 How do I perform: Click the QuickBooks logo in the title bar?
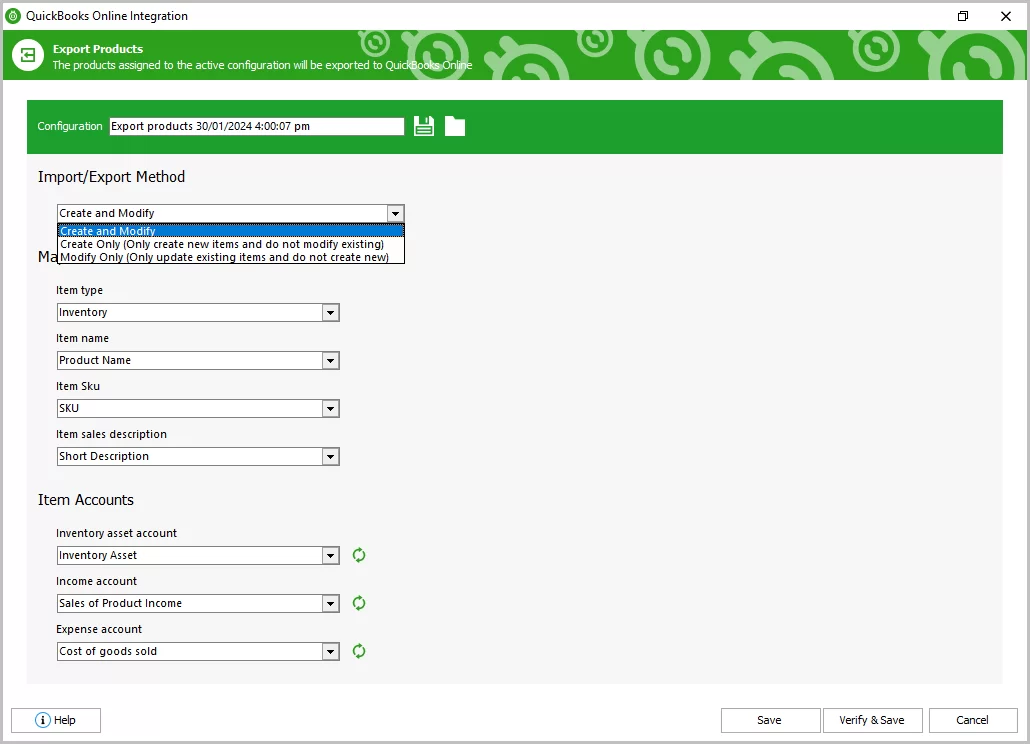[13, 15]
